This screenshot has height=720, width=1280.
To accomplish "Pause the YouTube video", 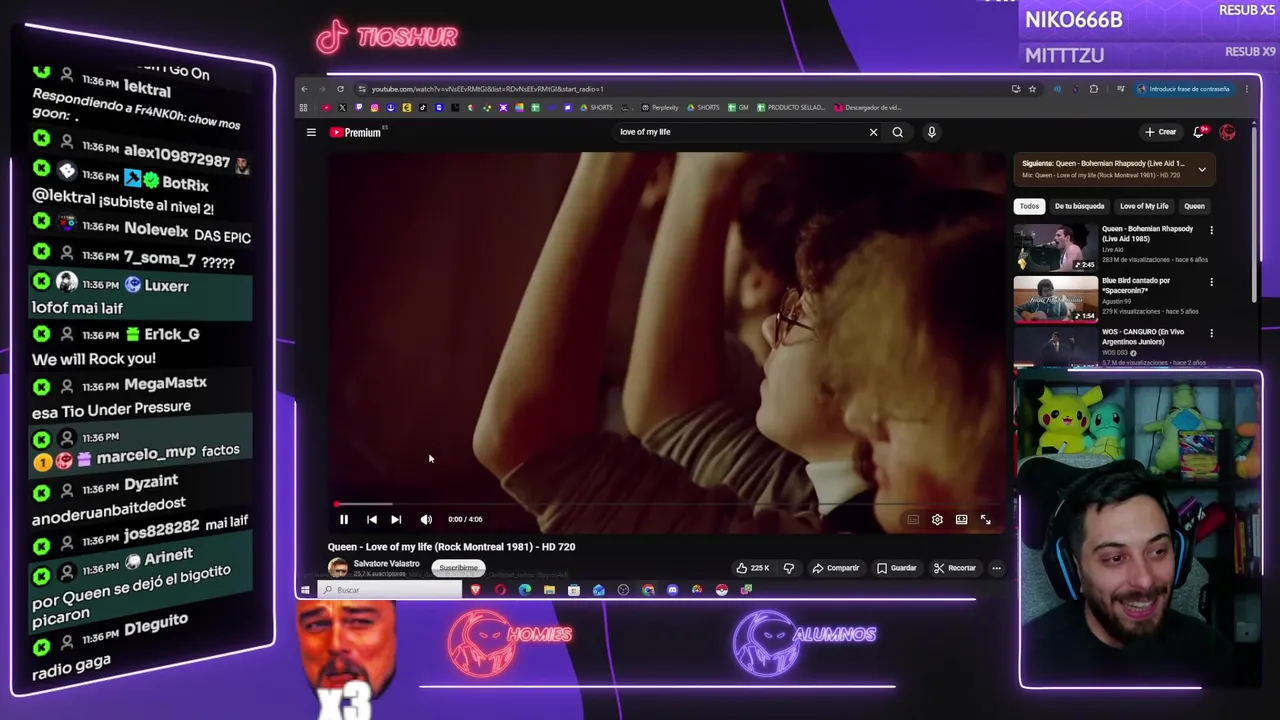I will [x=344, y=519].
